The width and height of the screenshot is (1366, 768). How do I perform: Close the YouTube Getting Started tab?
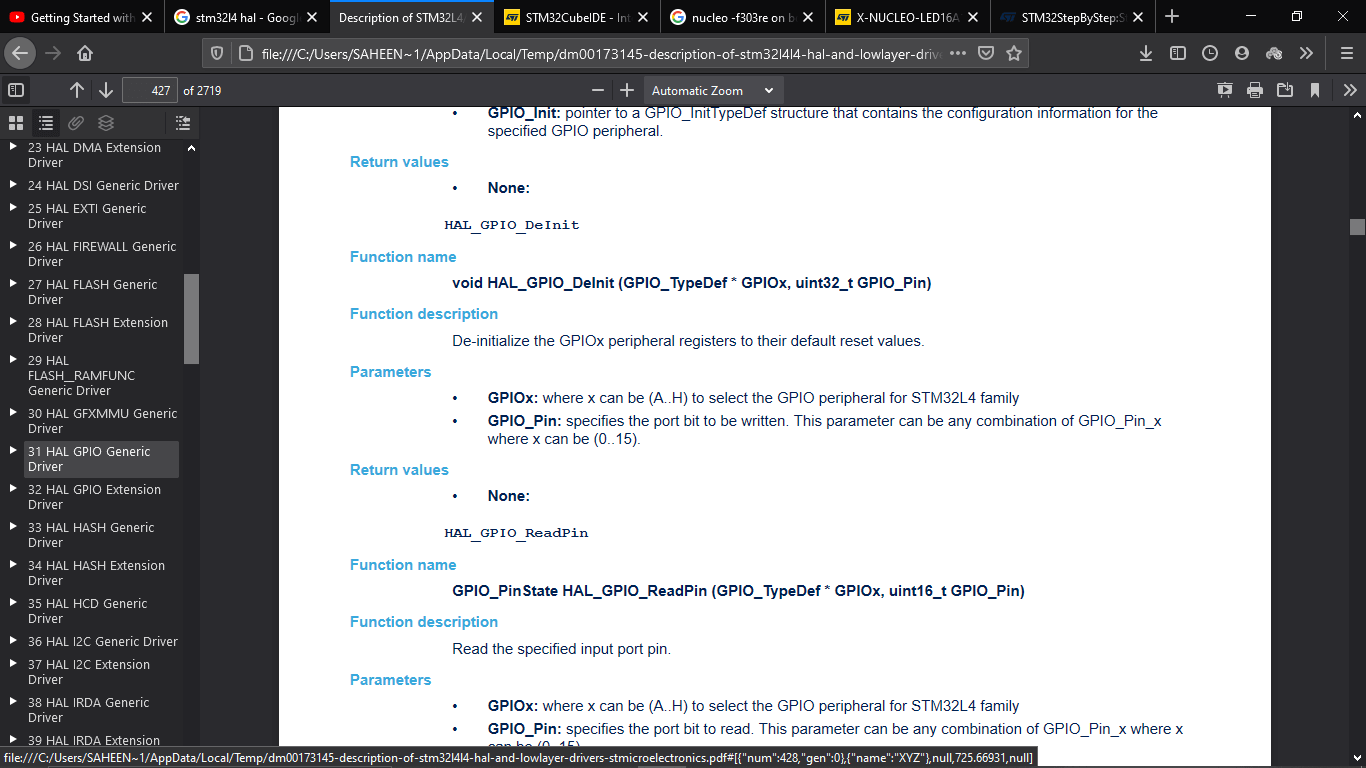[147, 17]
